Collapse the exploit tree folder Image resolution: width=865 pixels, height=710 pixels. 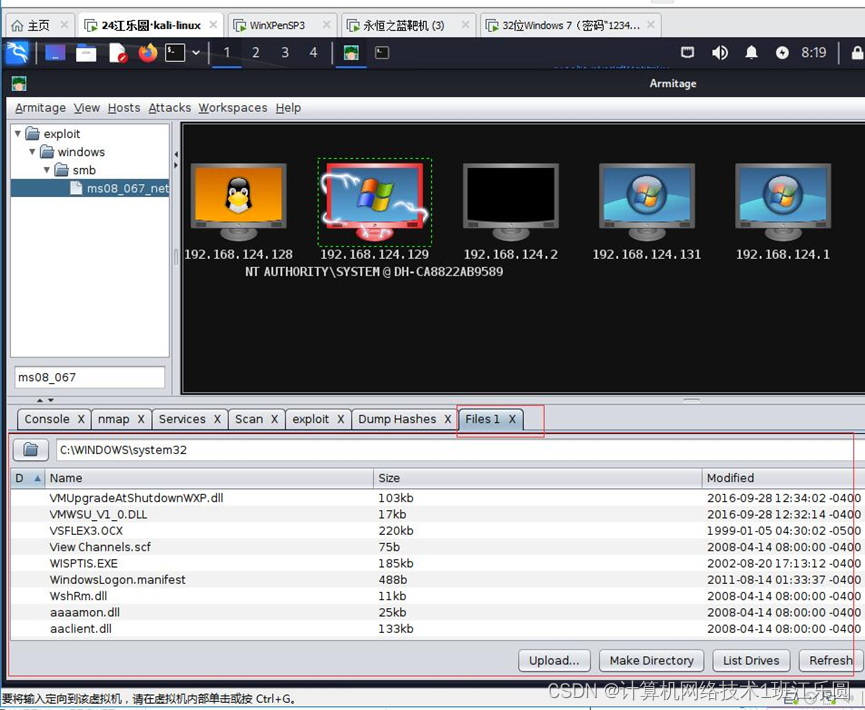pos(18,134)
